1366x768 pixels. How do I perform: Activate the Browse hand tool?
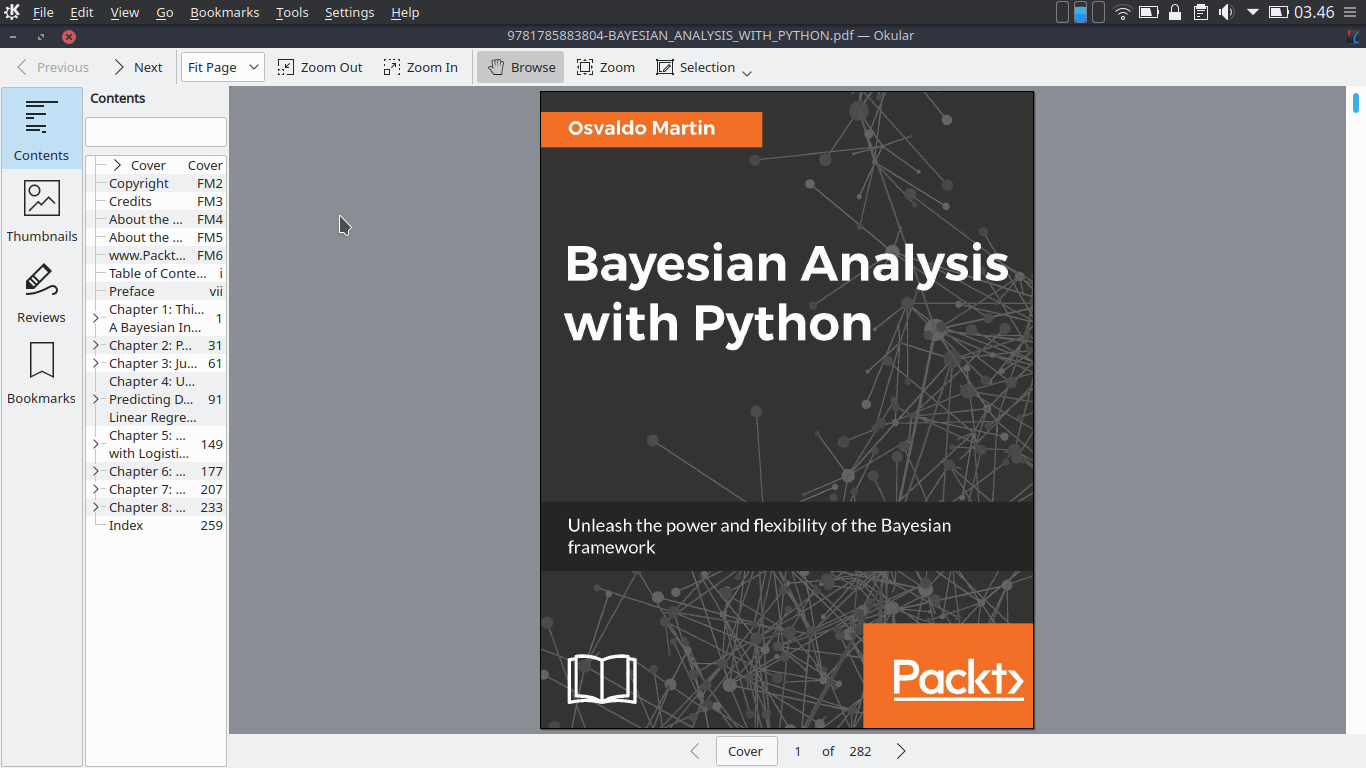(521, 67)
